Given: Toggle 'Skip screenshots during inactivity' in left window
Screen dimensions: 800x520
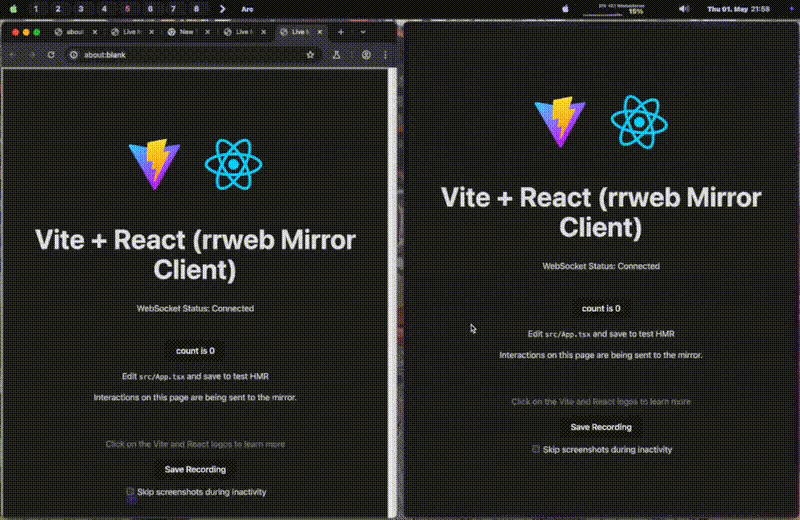Looking at the screenshot, I should tap(130, 491).
